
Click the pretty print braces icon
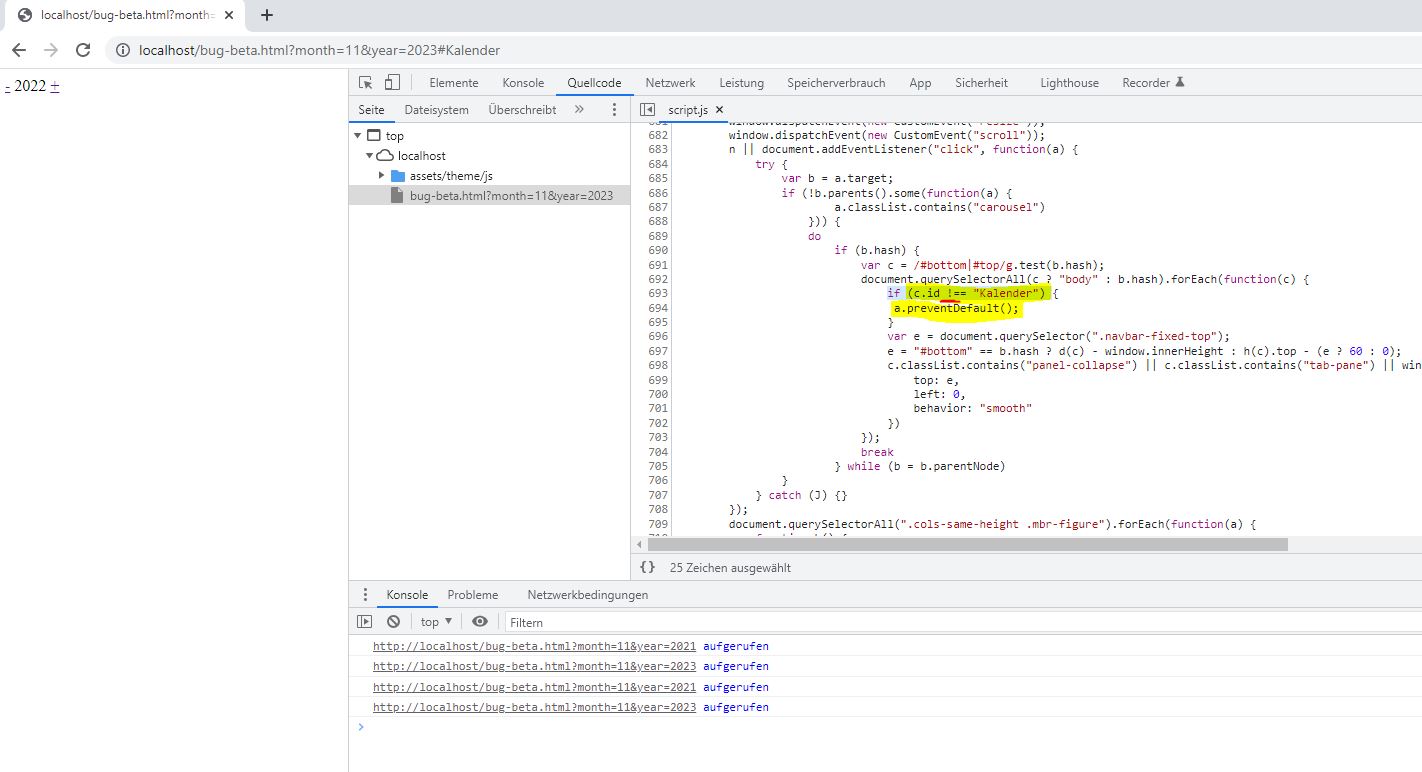(647, 567)
